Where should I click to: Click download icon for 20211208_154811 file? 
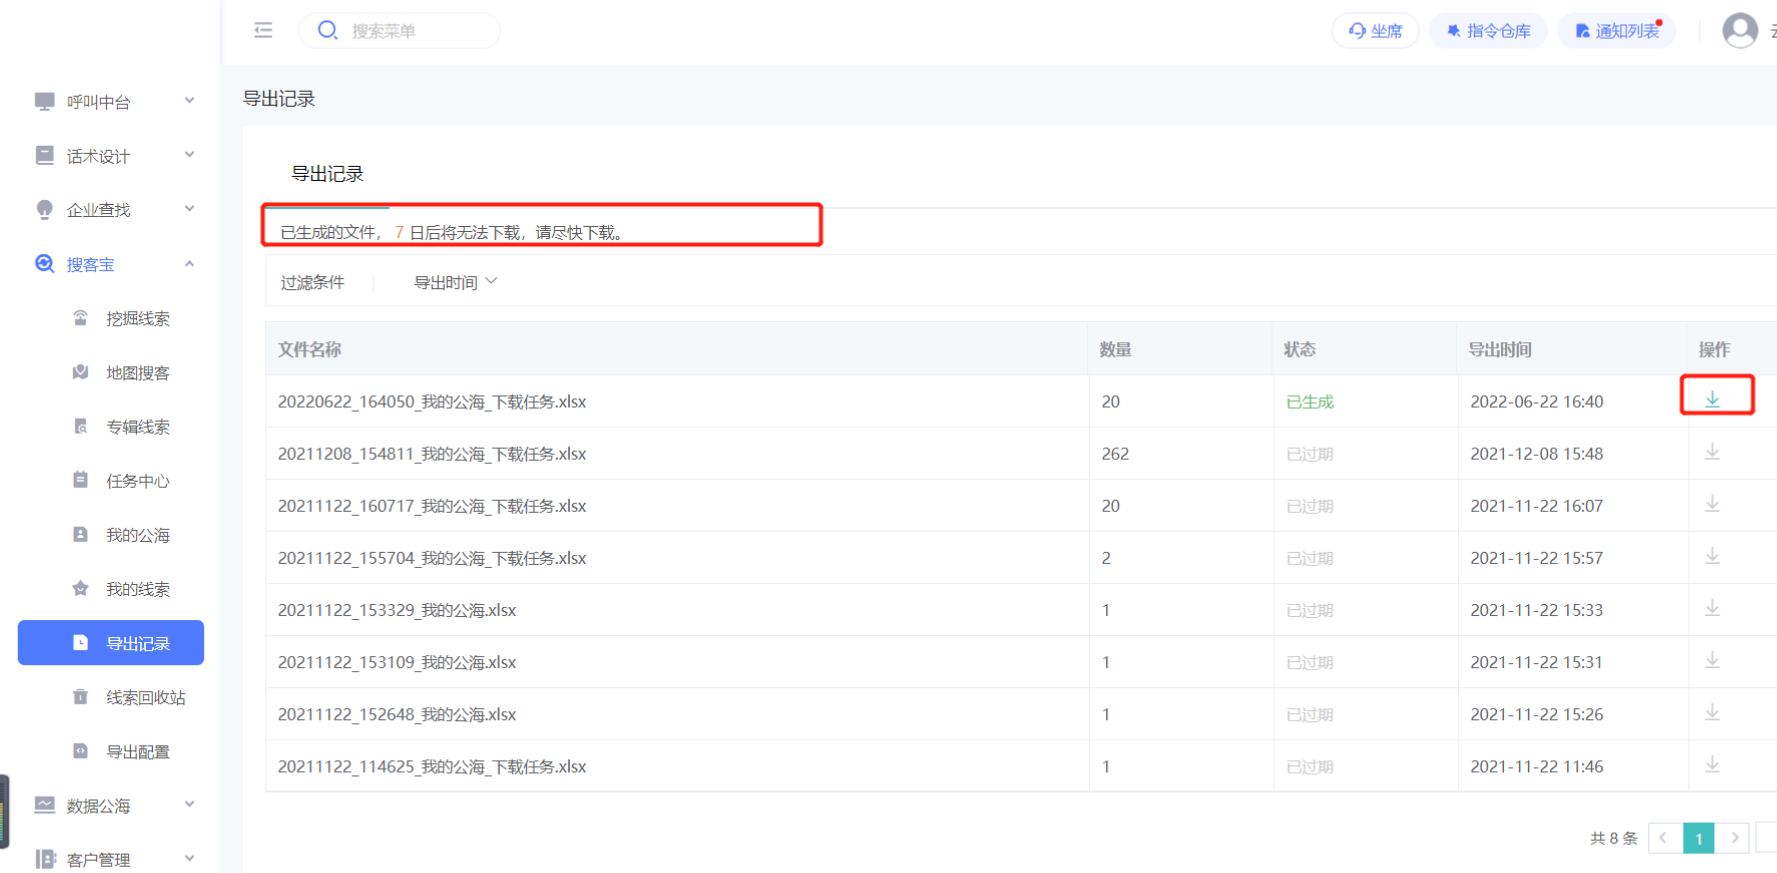click(x=1712, y=452)
